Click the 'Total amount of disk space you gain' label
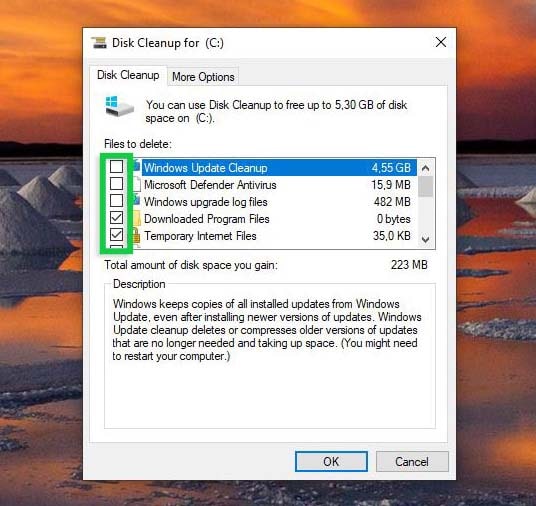 point(191,265)
